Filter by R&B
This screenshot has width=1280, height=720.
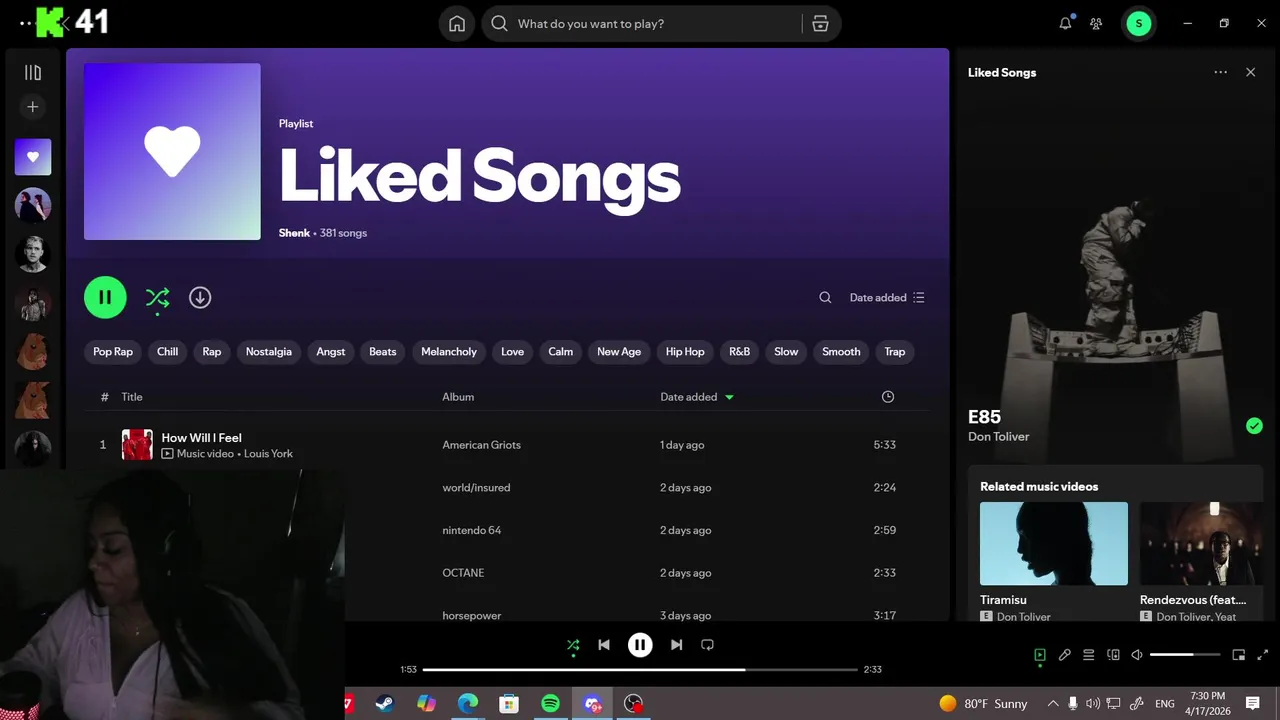pos(740,352)
